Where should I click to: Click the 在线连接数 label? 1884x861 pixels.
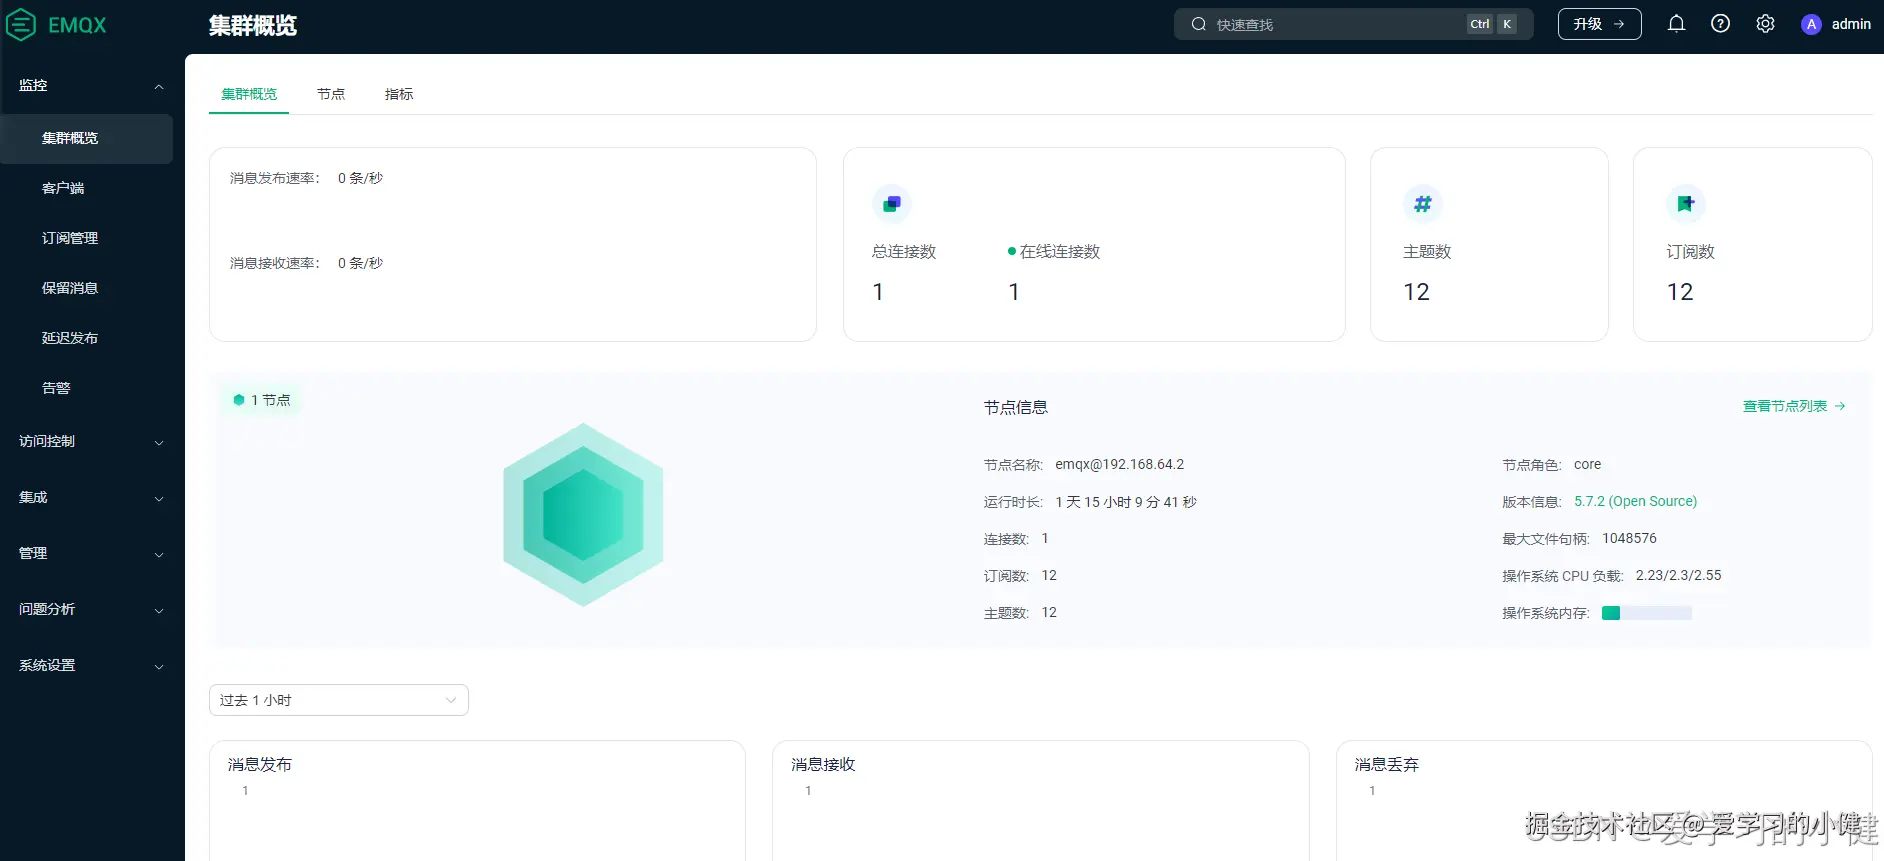coord(1060,251)
